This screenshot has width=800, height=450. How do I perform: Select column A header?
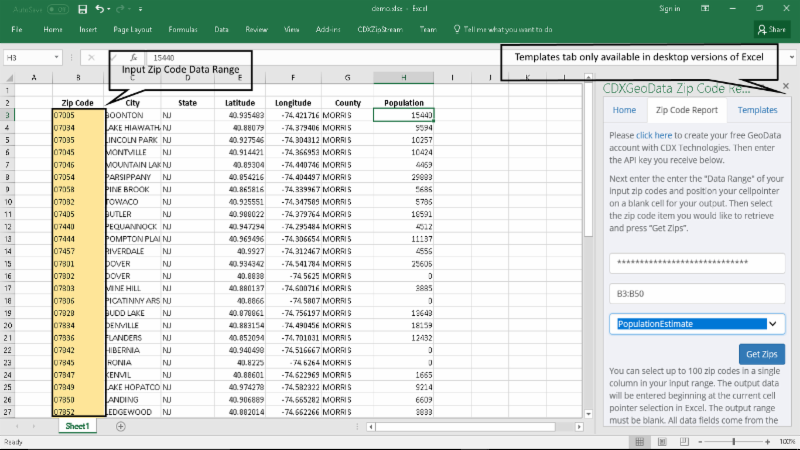(x=34, y=78)
